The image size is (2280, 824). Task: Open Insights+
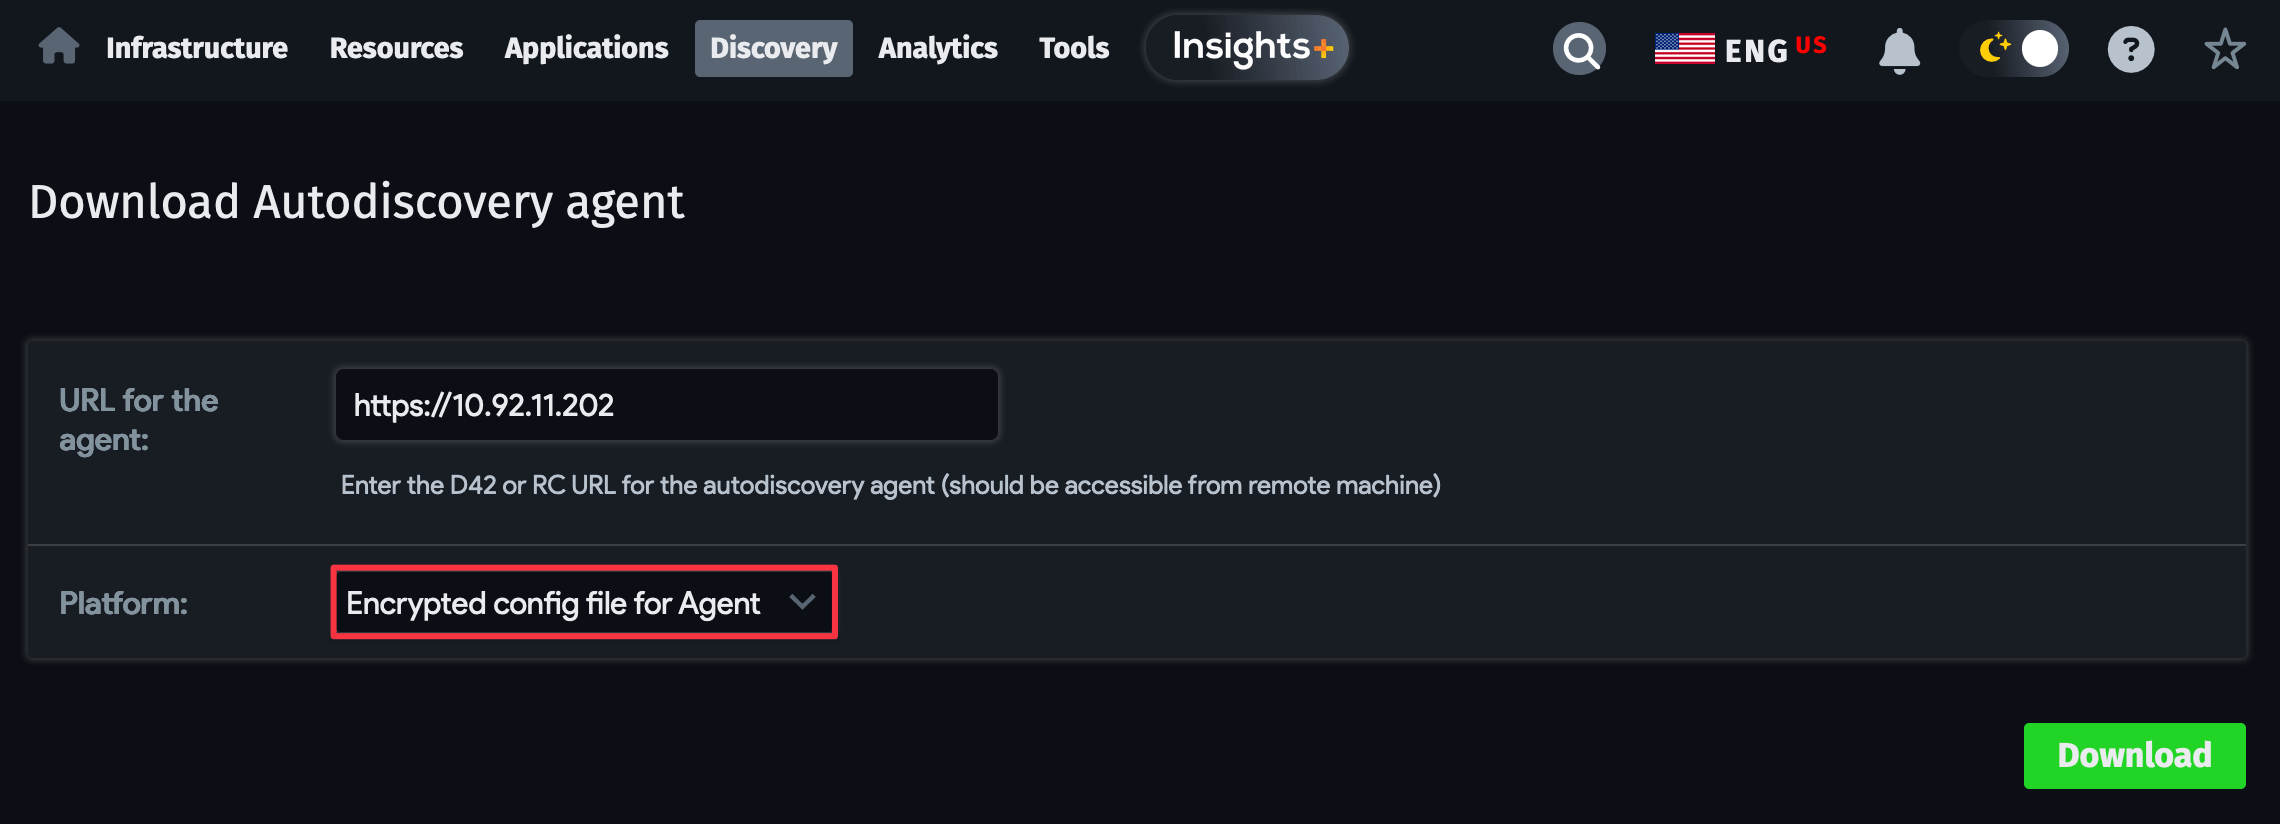tap(1246, 46)
